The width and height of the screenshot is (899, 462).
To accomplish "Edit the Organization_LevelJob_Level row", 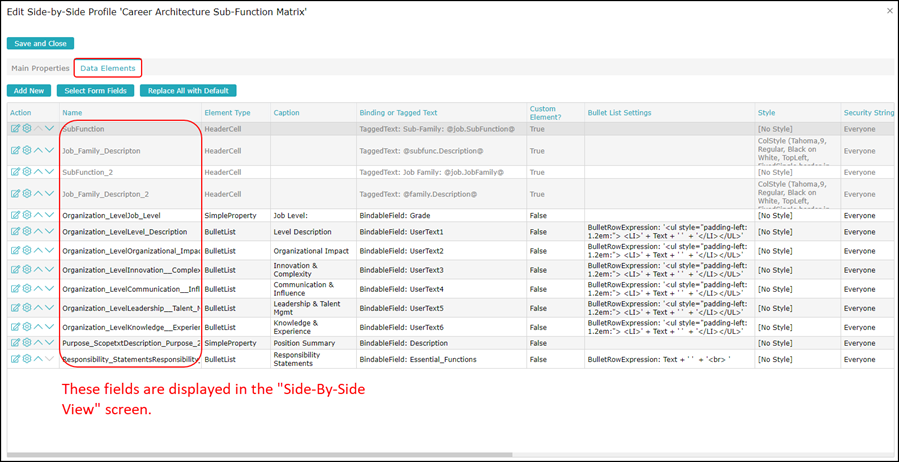I will point(15,215).
